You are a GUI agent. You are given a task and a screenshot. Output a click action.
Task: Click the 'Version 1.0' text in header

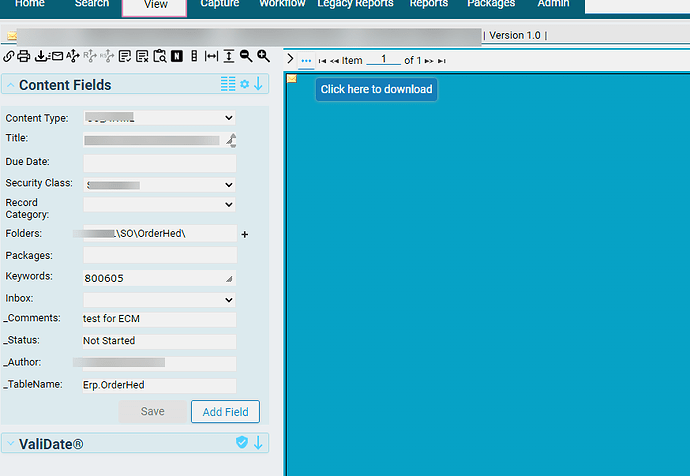point(514,36)
